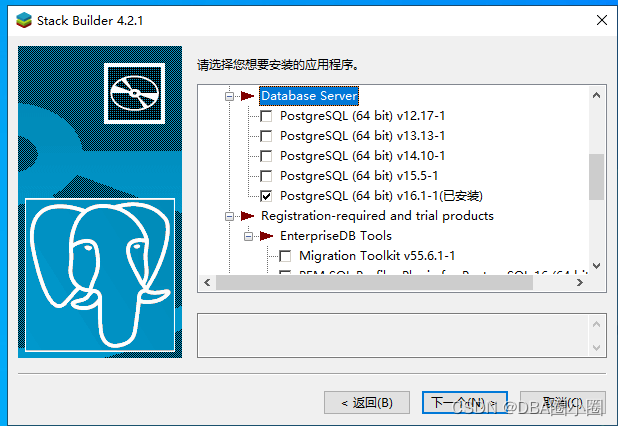Viewport: 618px width, 426px height.
Task: Click the back button 返回(B)
Action: pyautogui.click(x=367, y=403)
